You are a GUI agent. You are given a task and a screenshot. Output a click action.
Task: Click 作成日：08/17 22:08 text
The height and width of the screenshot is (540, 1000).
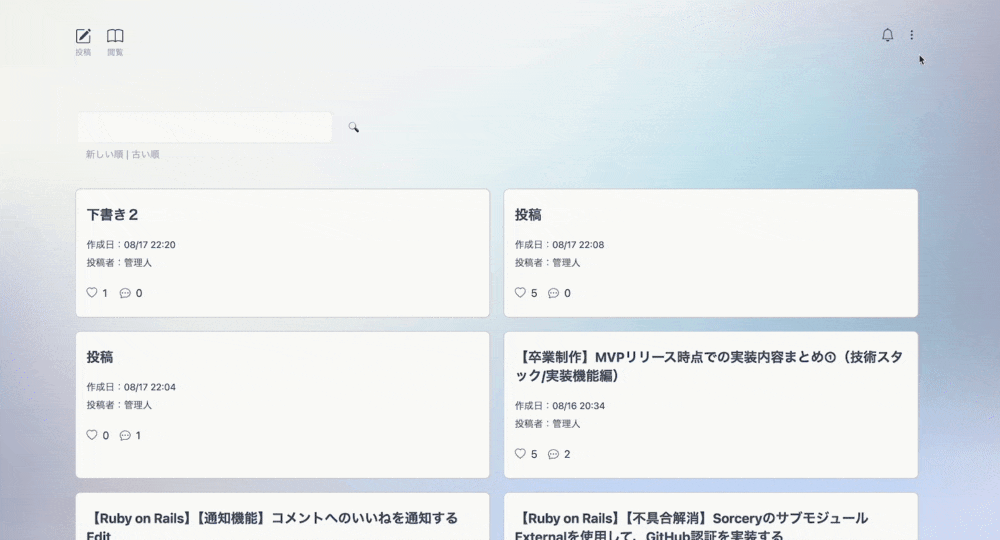(559, 245)
